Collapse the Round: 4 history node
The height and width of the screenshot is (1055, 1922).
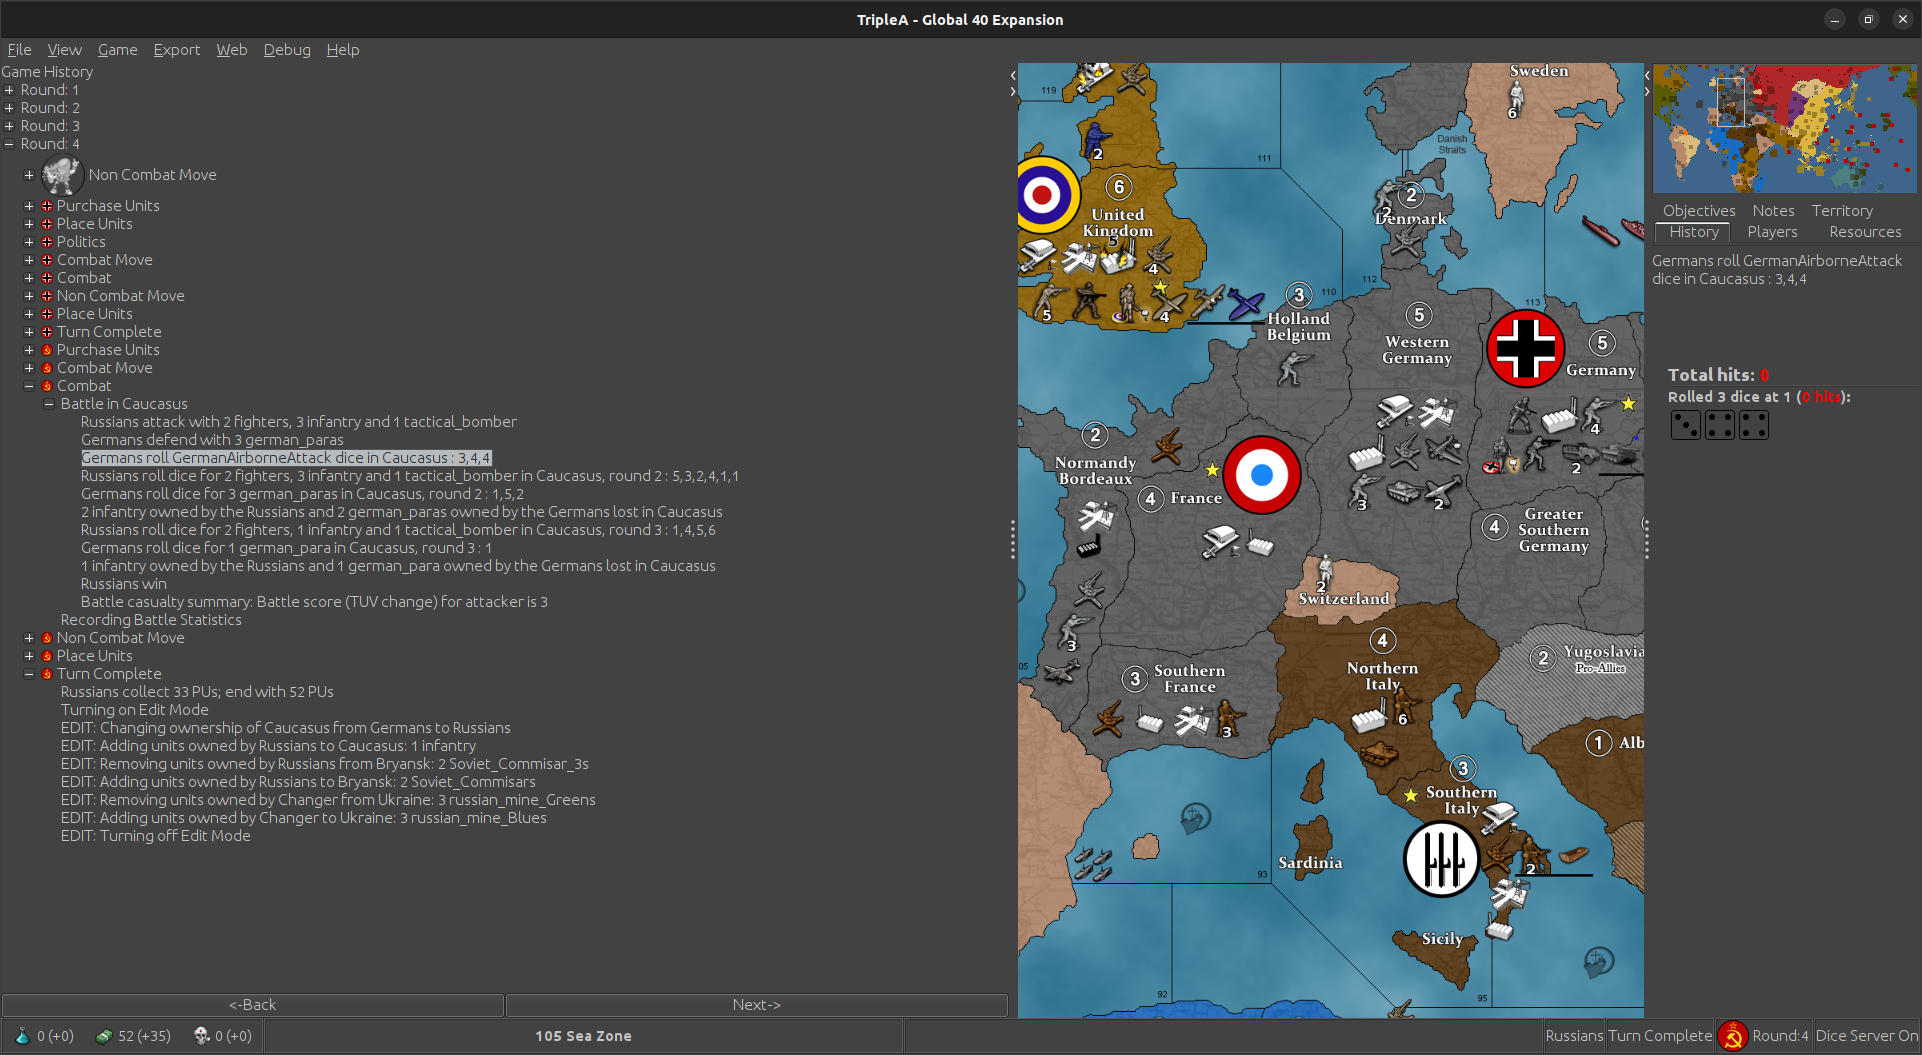9,144
